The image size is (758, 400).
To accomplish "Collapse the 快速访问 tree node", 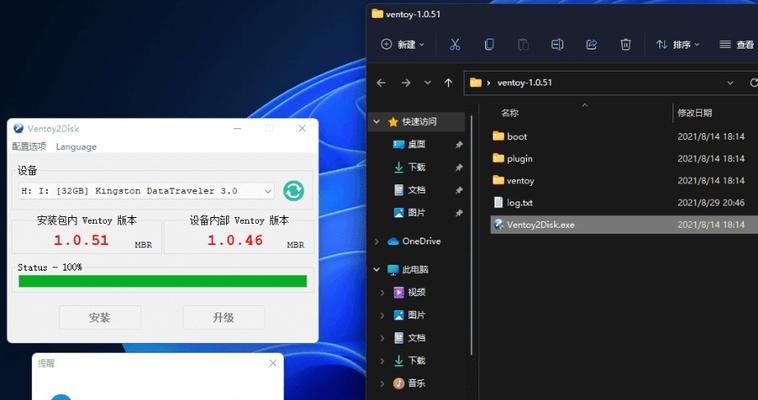I will tap(377, 122).
